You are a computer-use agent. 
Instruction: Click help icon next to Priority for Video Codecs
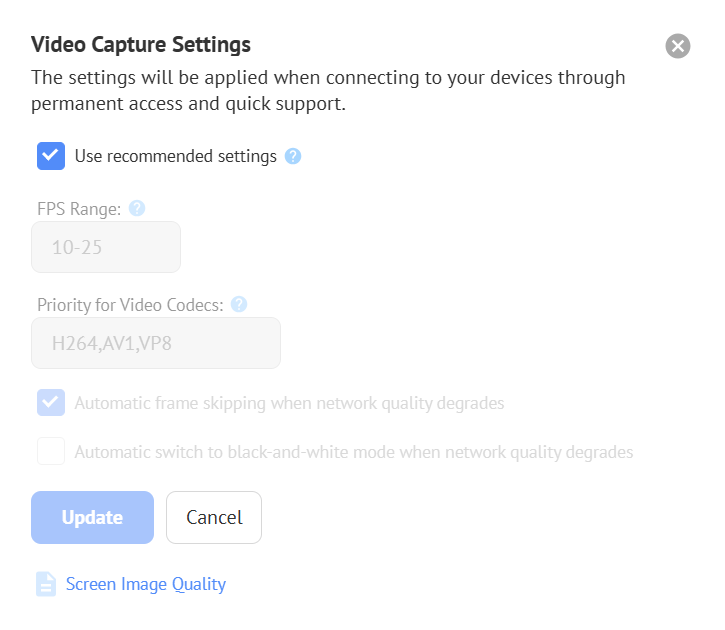[x=239, y=304]
